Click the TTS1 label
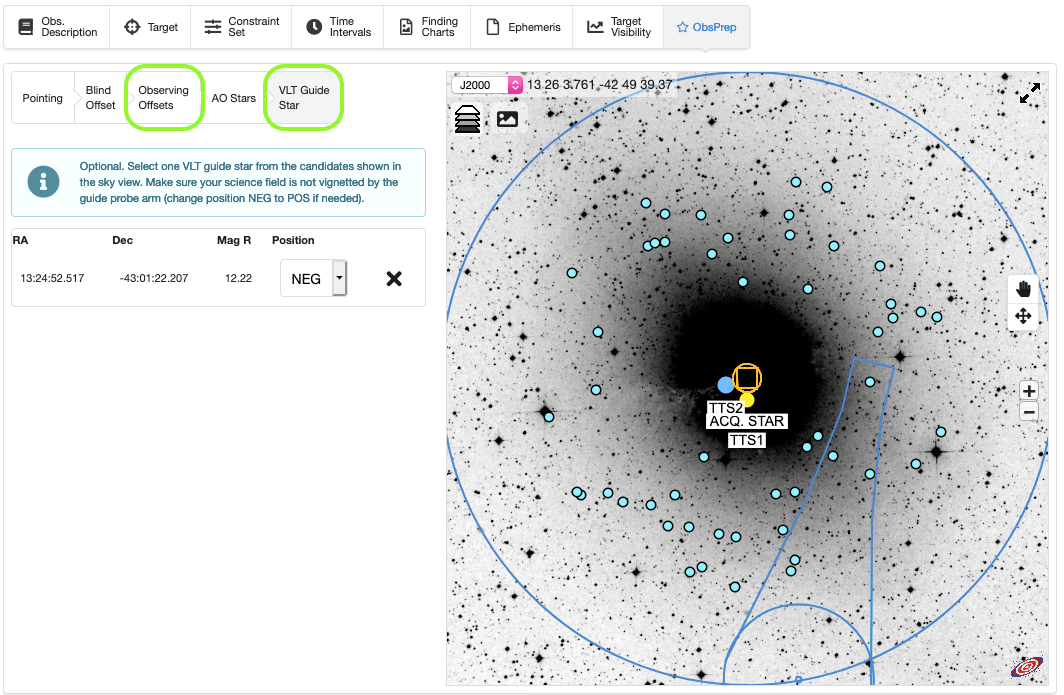Screen dimensions: 1064x695 click(x=746, y=440)
